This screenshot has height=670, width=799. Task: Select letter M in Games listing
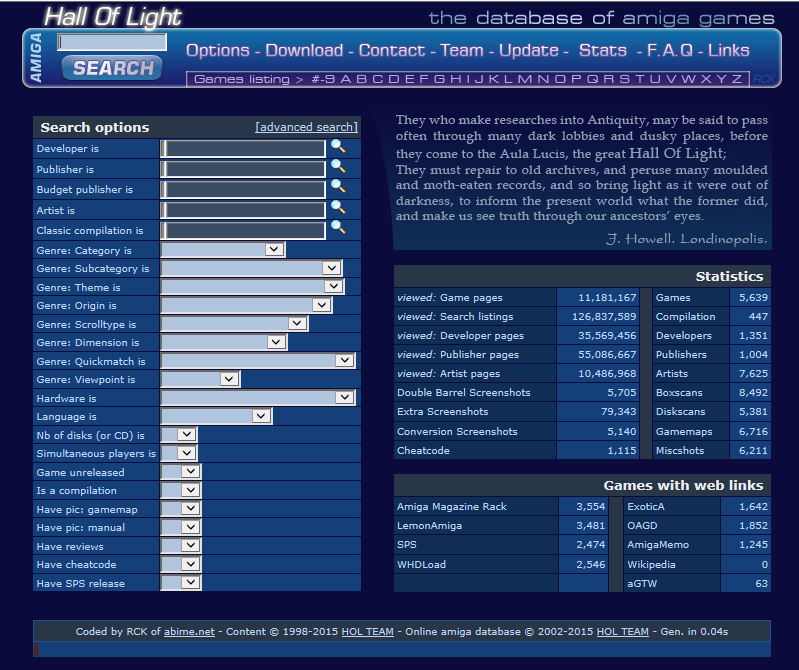tap(526, 79)
